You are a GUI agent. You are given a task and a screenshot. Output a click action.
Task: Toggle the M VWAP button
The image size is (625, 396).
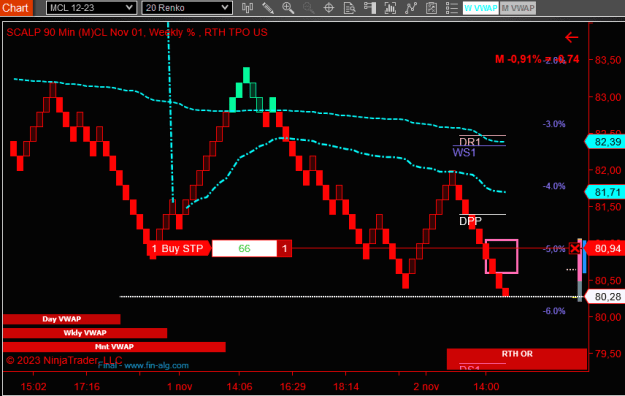click(518, 8)
